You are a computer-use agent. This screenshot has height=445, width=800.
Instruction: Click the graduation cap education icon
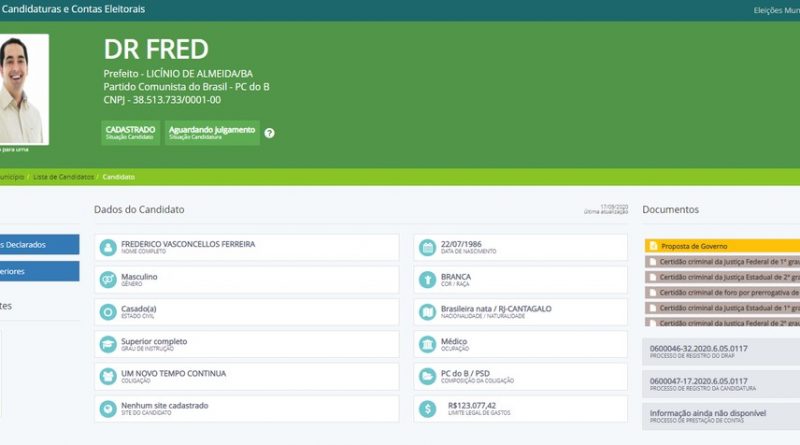coord(108,344)
